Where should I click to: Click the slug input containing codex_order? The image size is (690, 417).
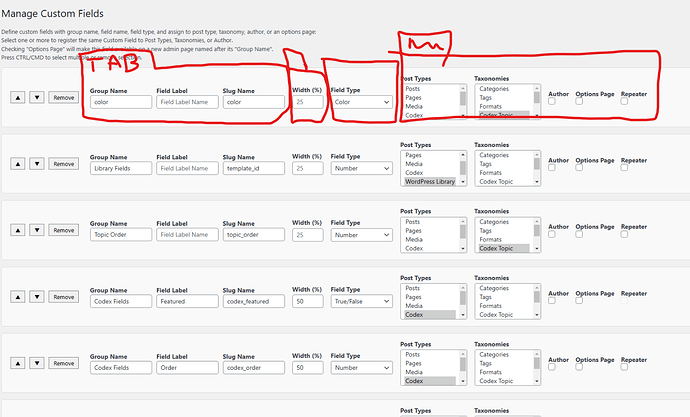(254, 368)
